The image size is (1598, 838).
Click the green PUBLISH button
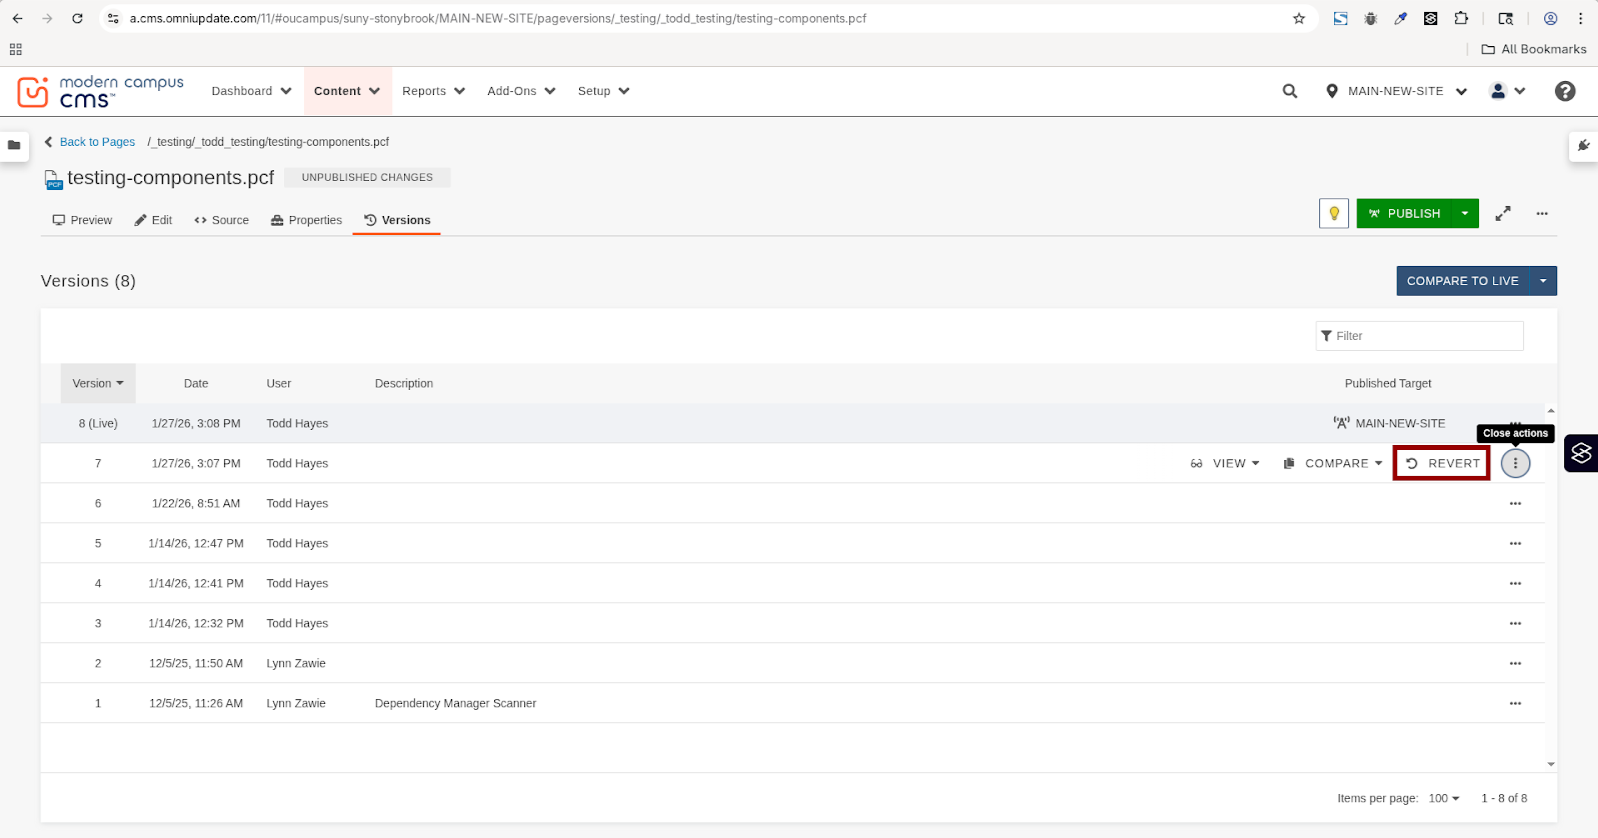point(1404,213)
